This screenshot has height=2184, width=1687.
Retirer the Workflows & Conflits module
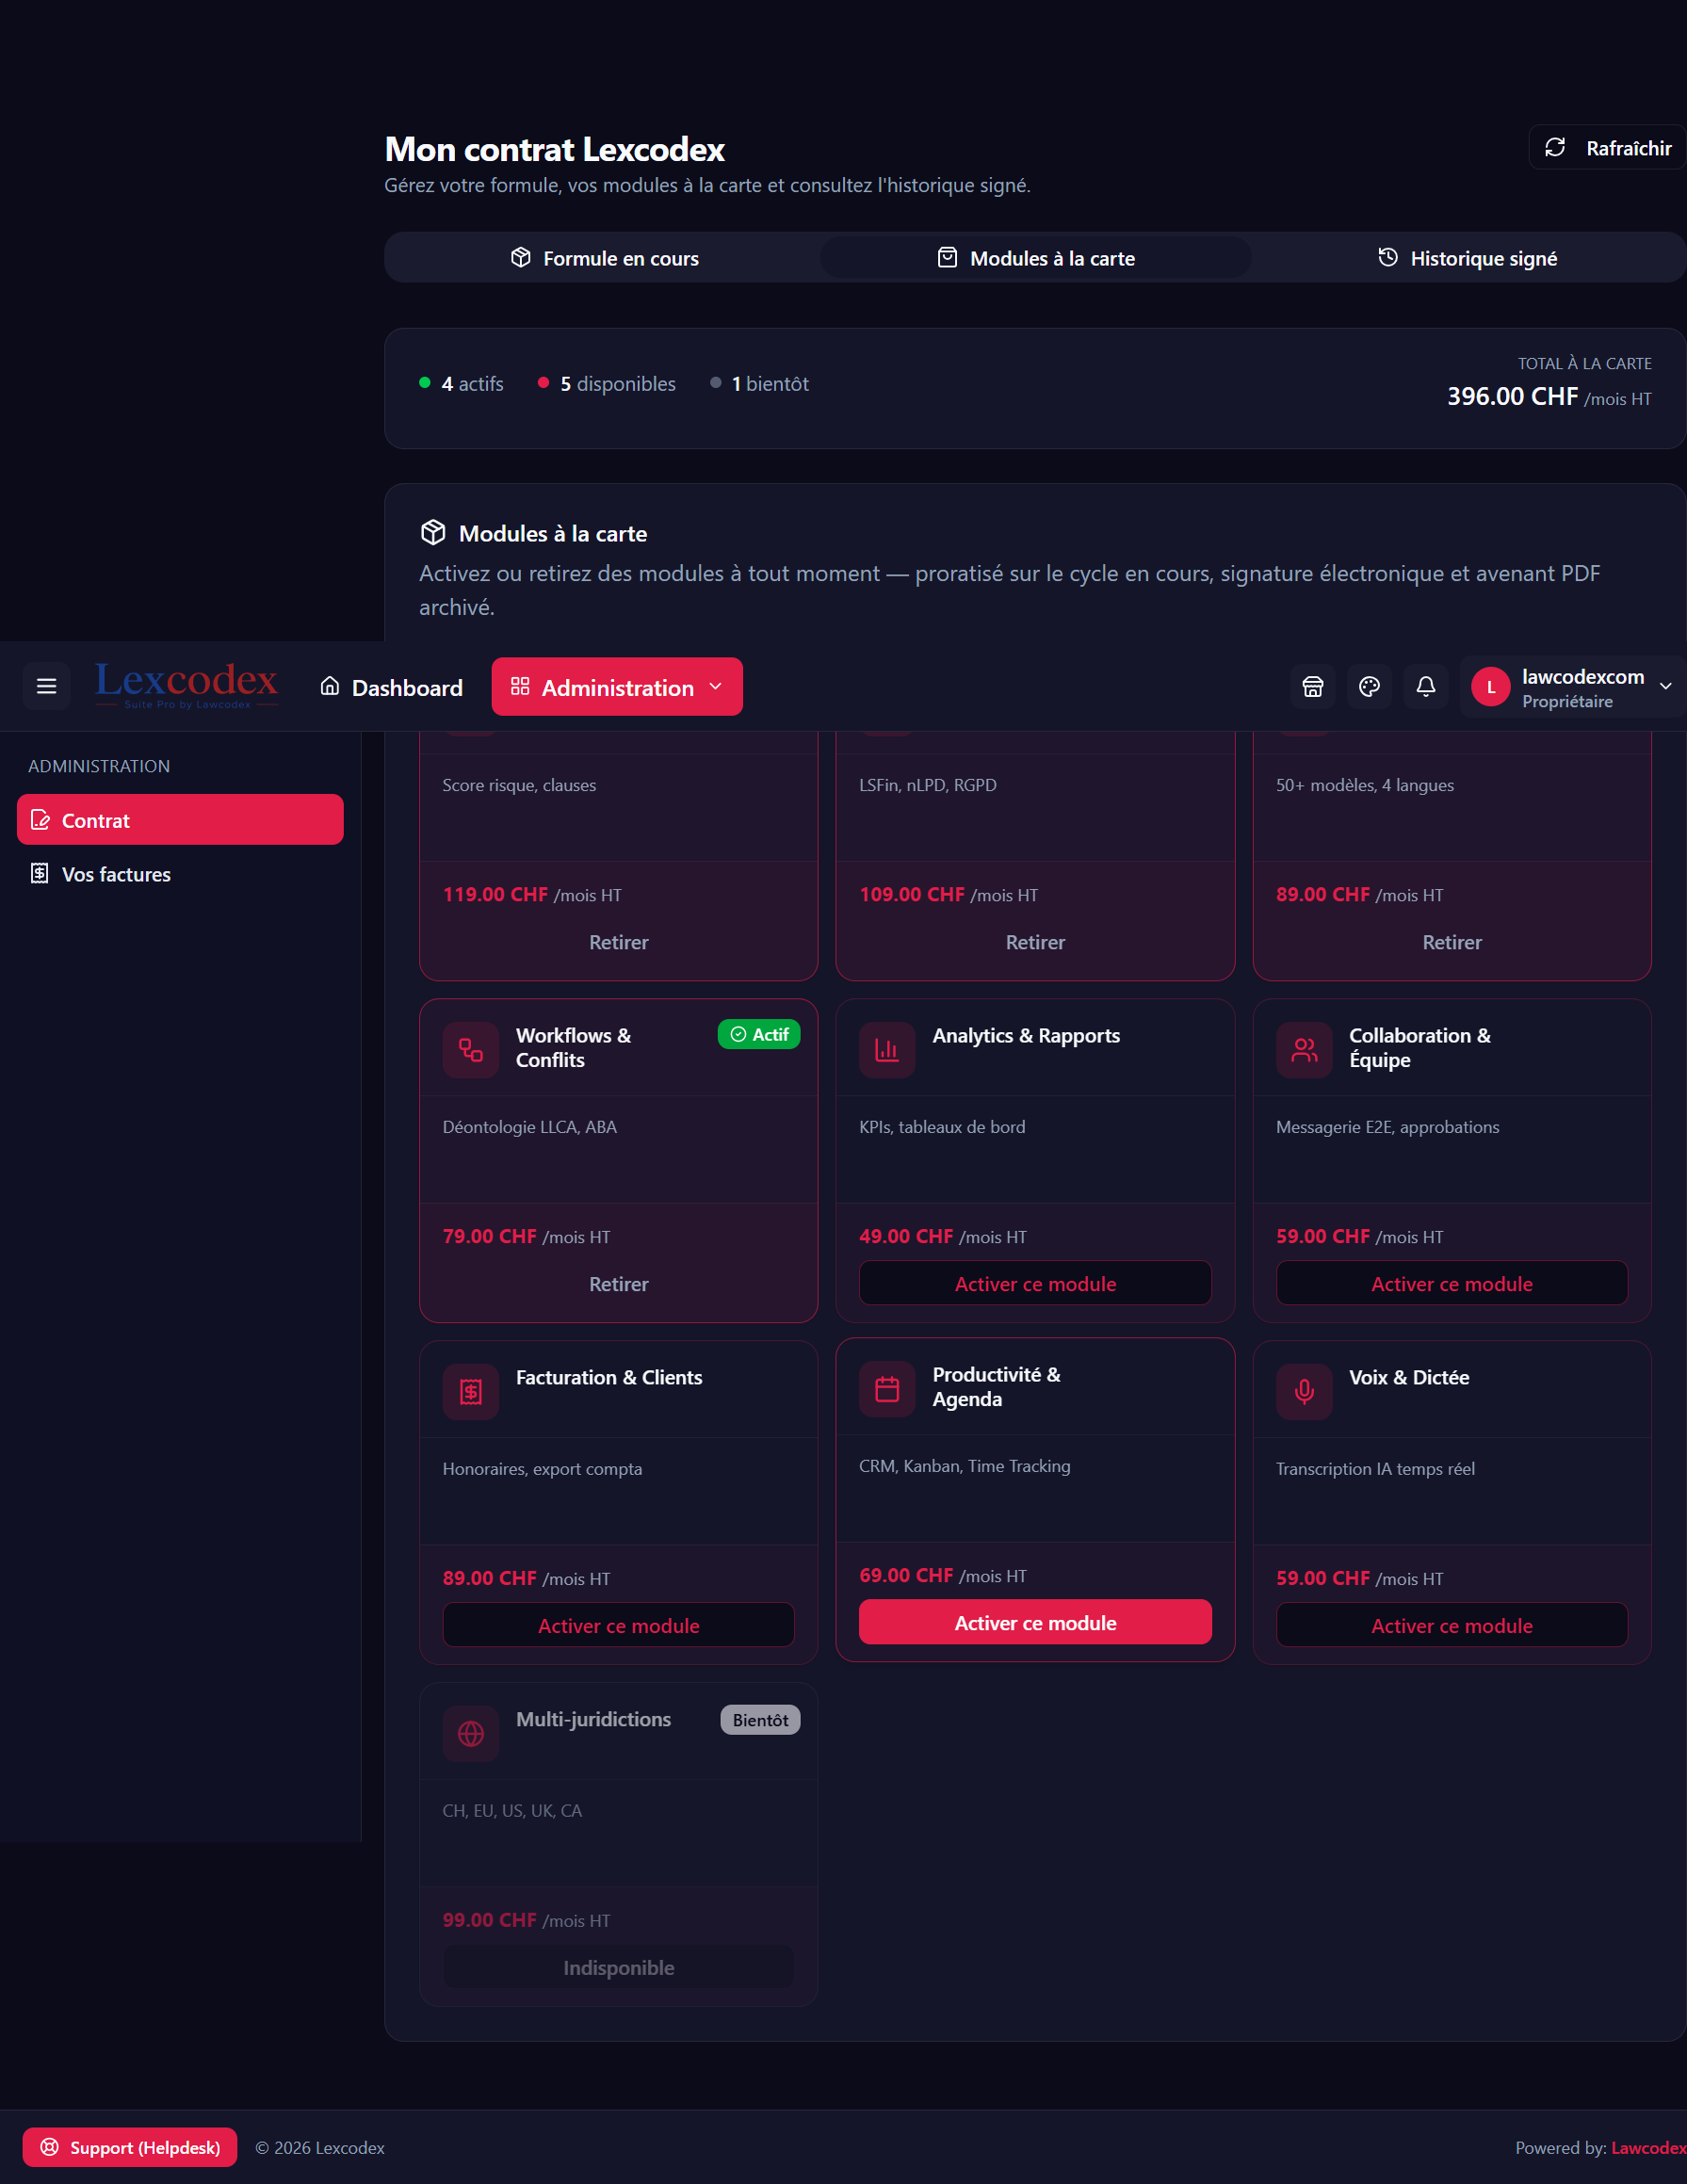tap(619, 1284)
